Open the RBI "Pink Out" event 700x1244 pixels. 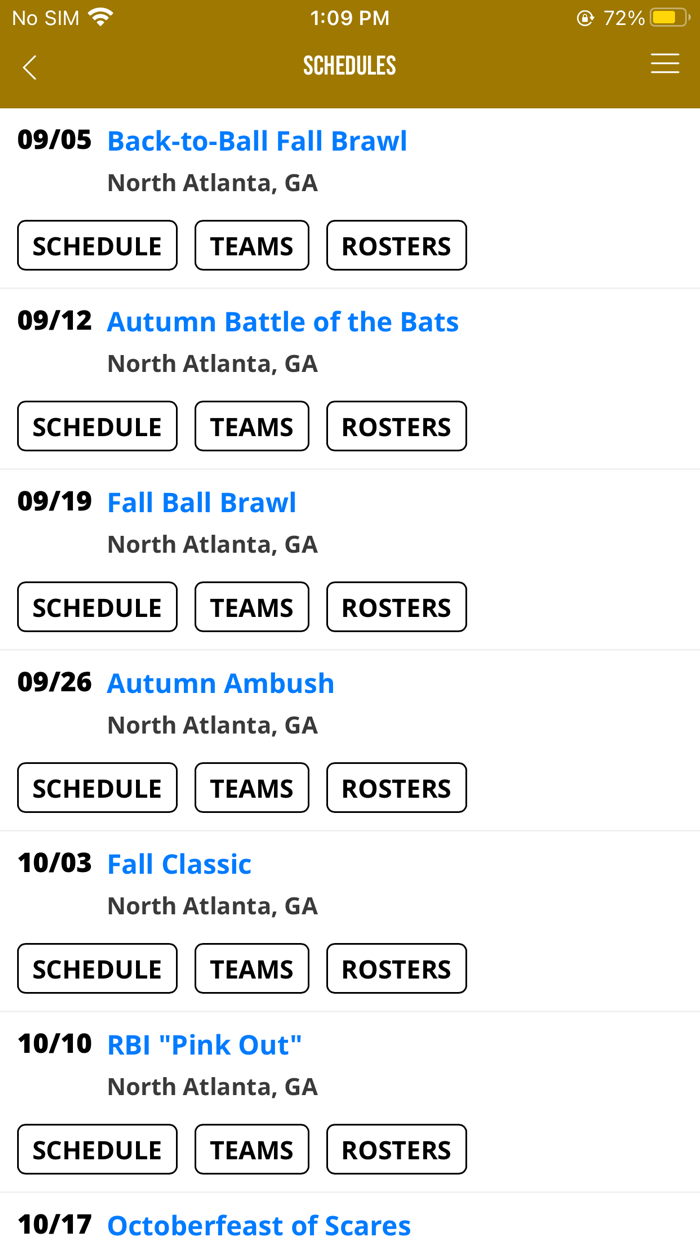(x=204, y=1045)
